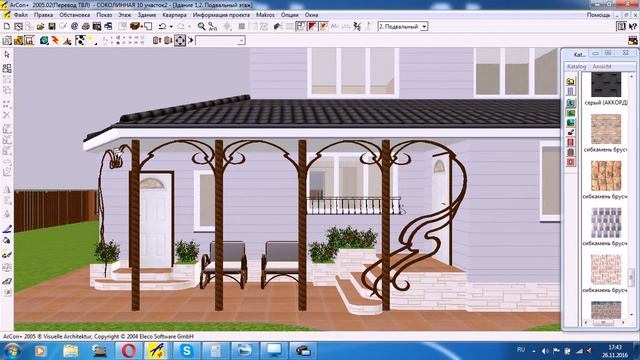This screenshot has width=640, height=360.
Task: Open the Опции menu
Action: (x=289, y=15)
